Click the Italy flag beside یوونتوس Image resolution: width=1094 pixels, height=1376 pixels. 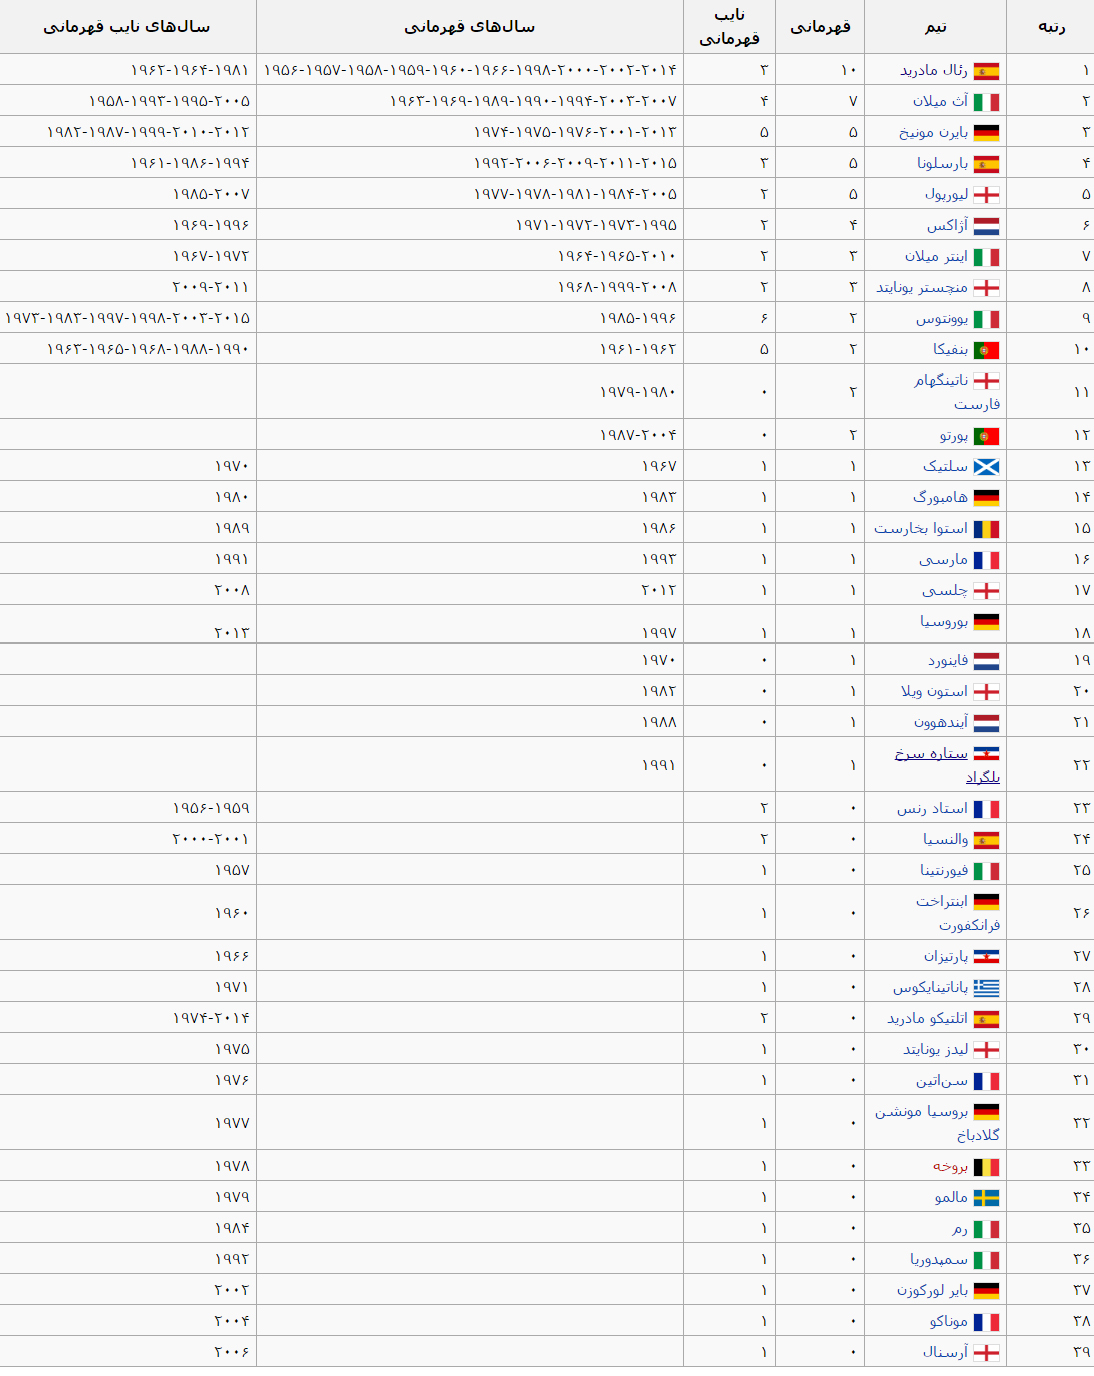(x=986, y=319)
